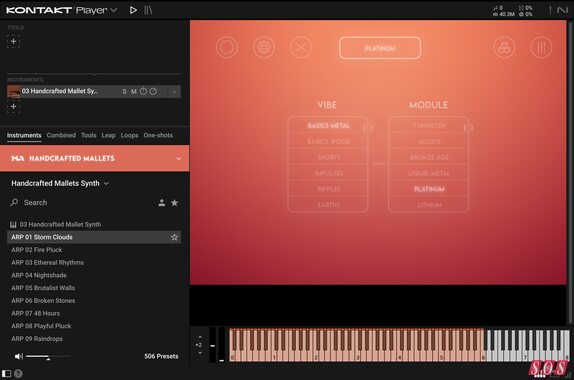The height and width of the screenshot is (380, 574).
Task: Select preset ARP 09 Raindrops
Action: [x=94, y=339]
